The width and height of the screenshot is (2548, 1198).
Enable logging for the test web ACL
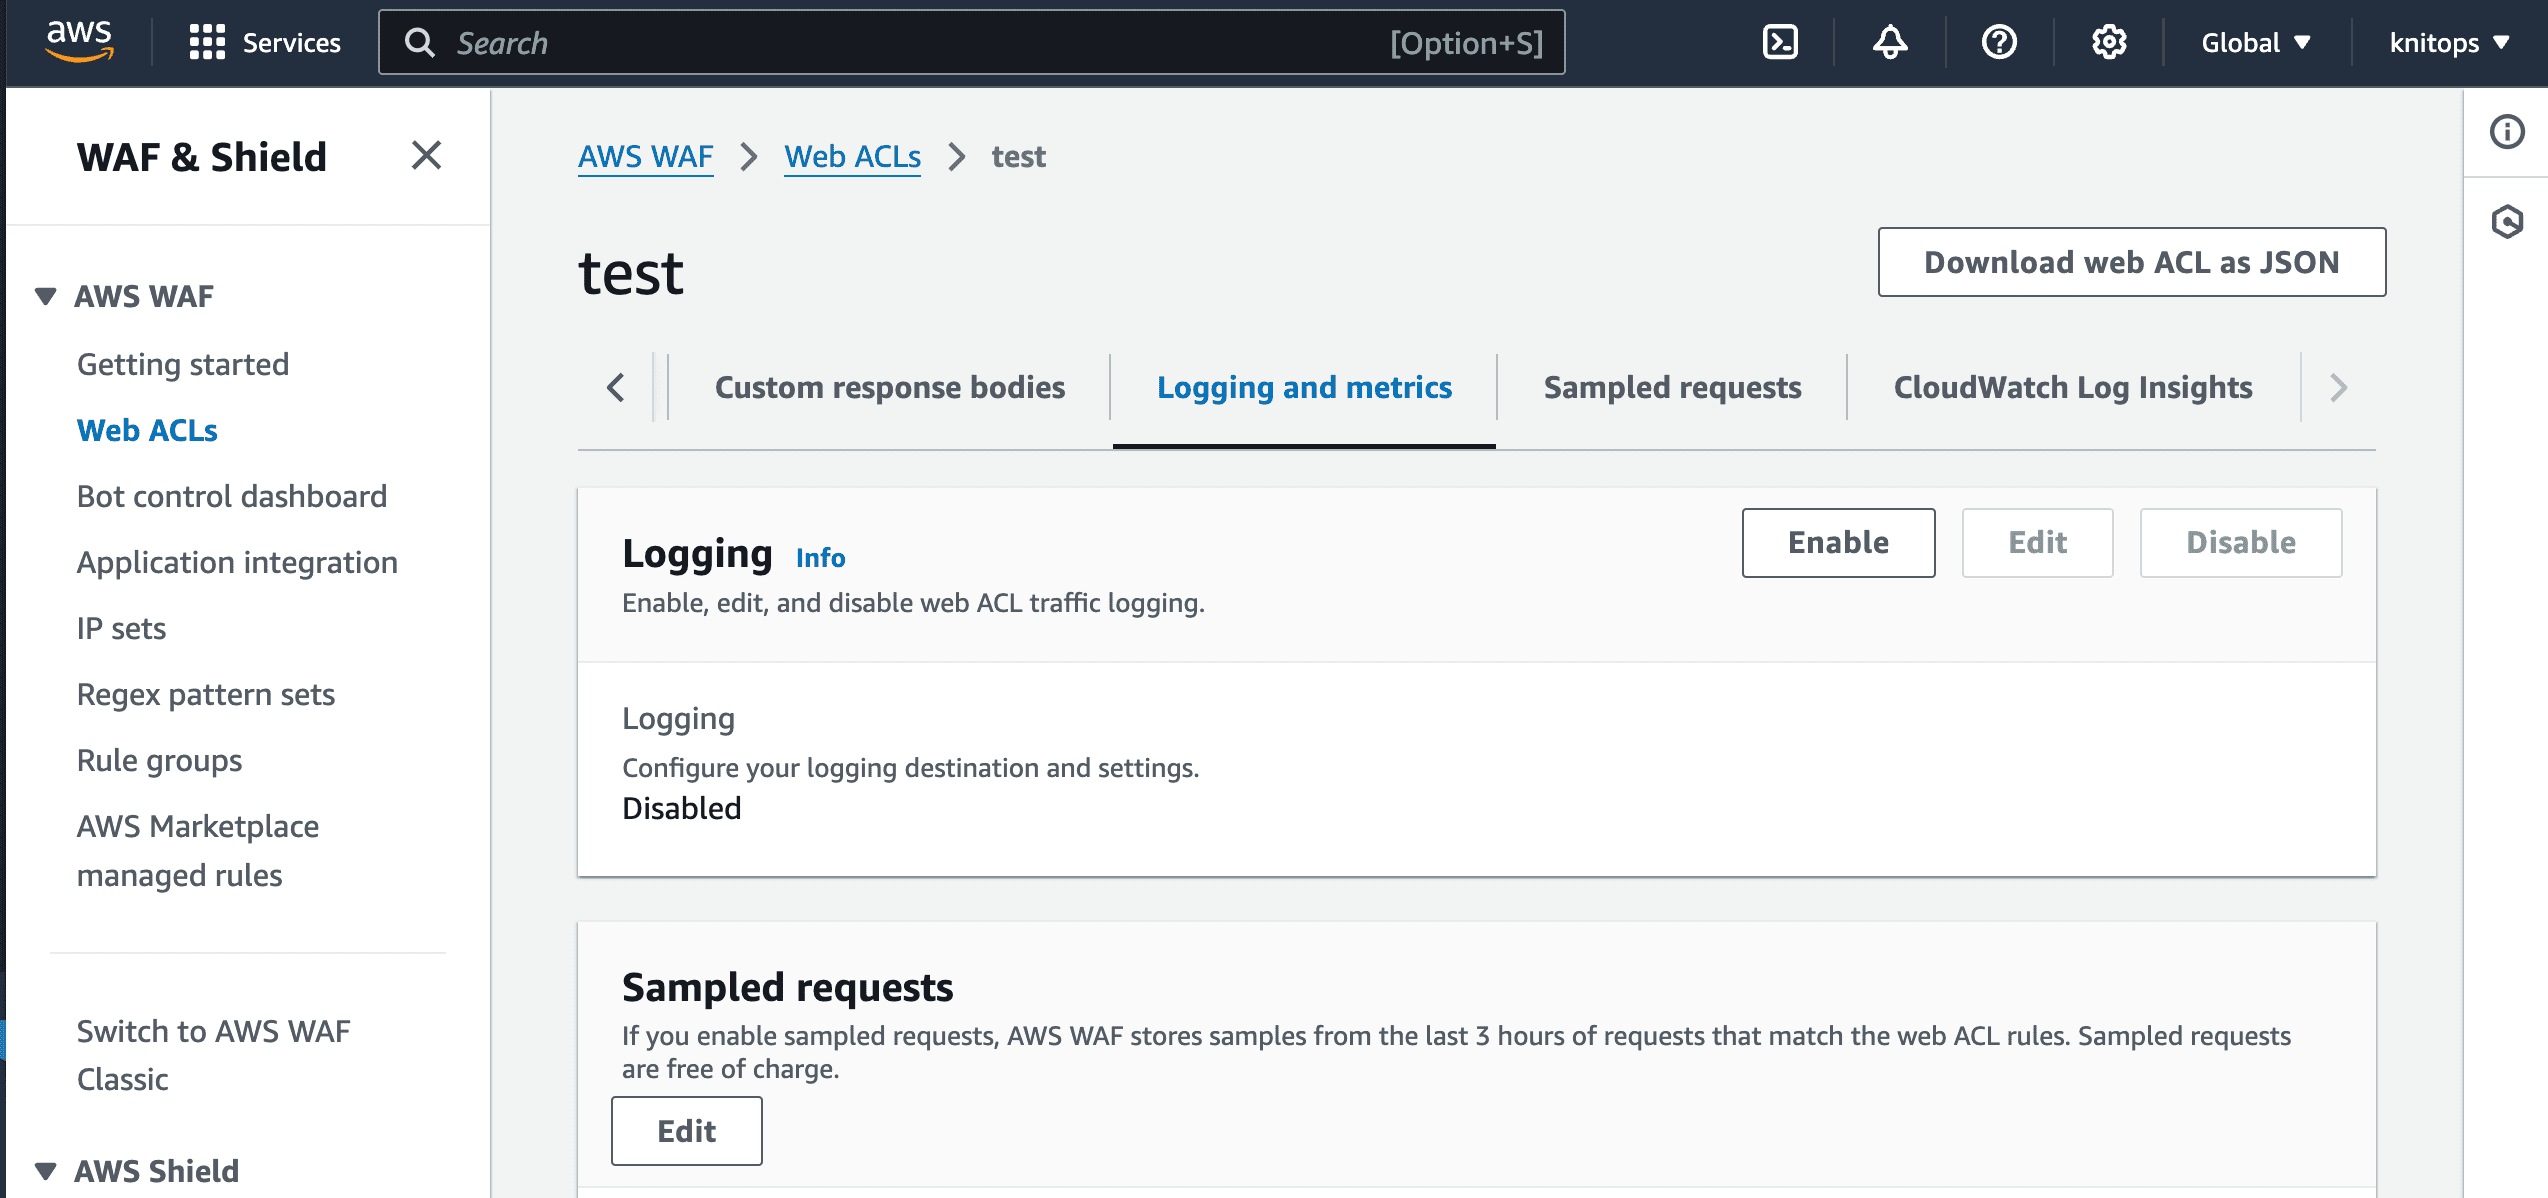pos(1838,542)
